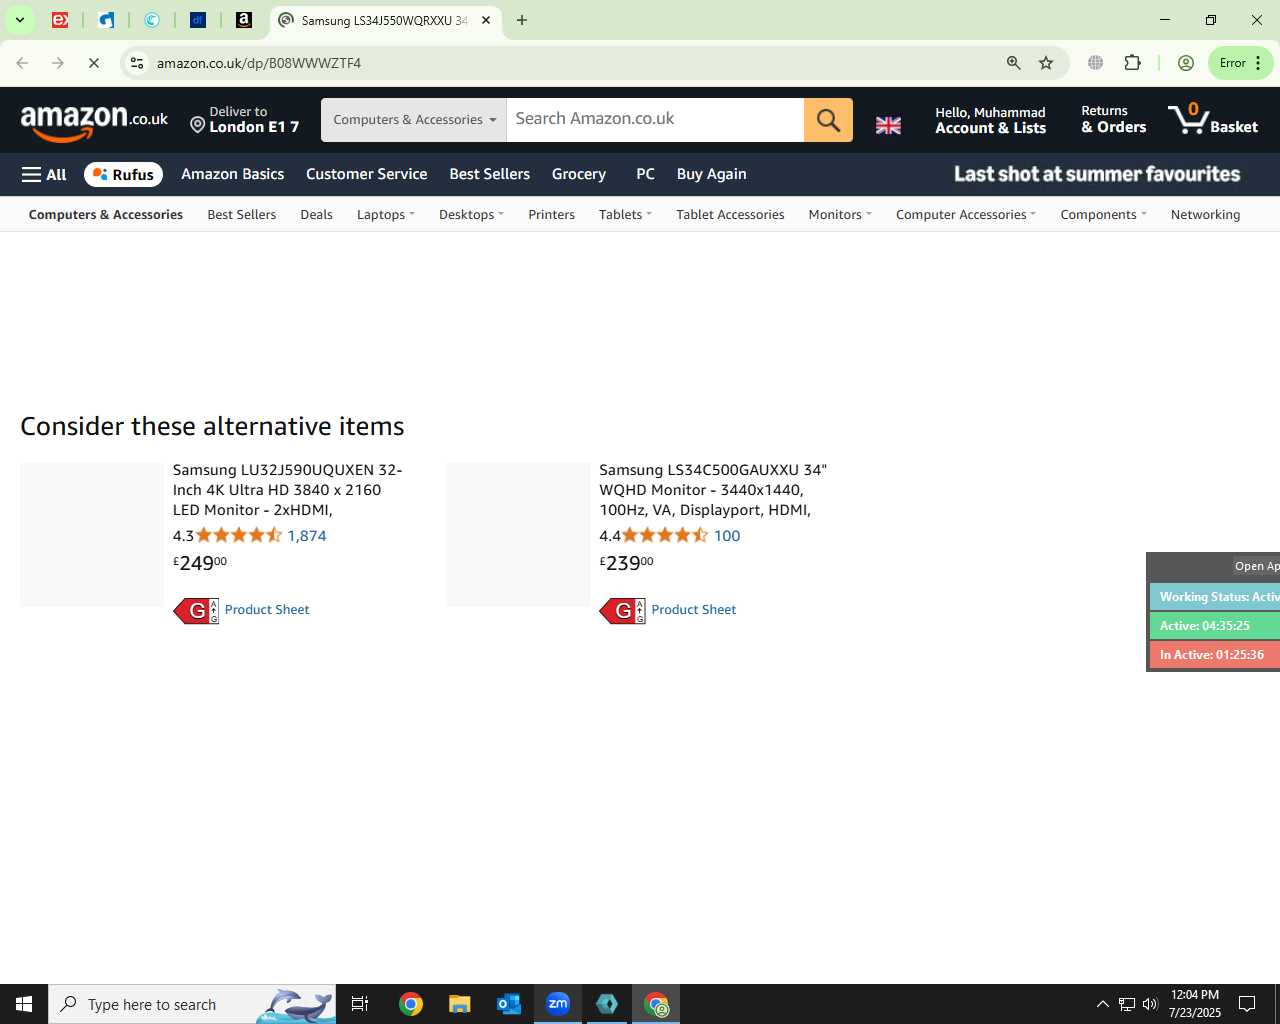Viewport: 1280px width, 1024px height.
Task: Expand the Computer Accessories dropdown
Action: point(966,215)
